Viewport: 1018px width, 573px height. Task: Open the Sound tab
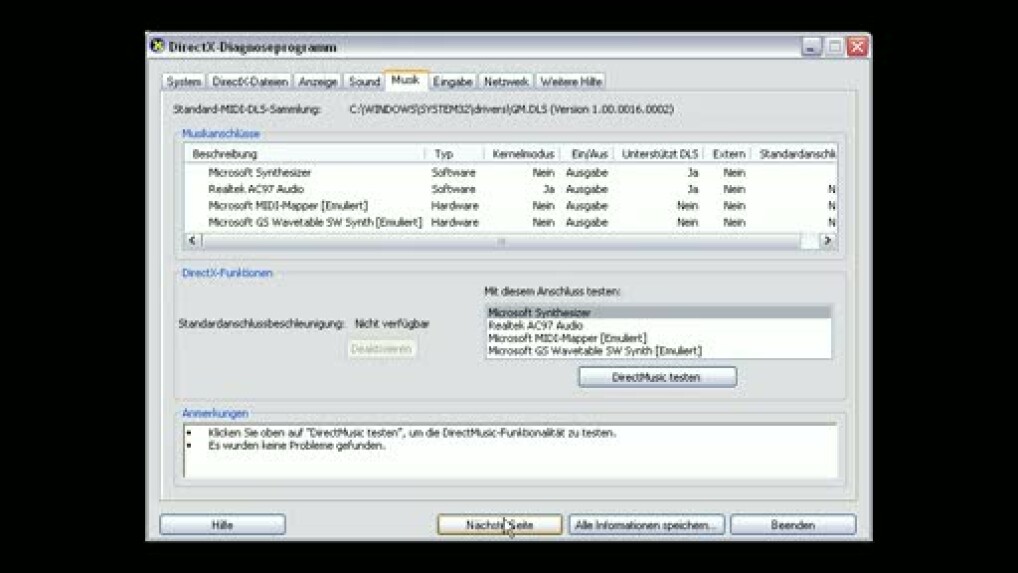pos(364,82)
